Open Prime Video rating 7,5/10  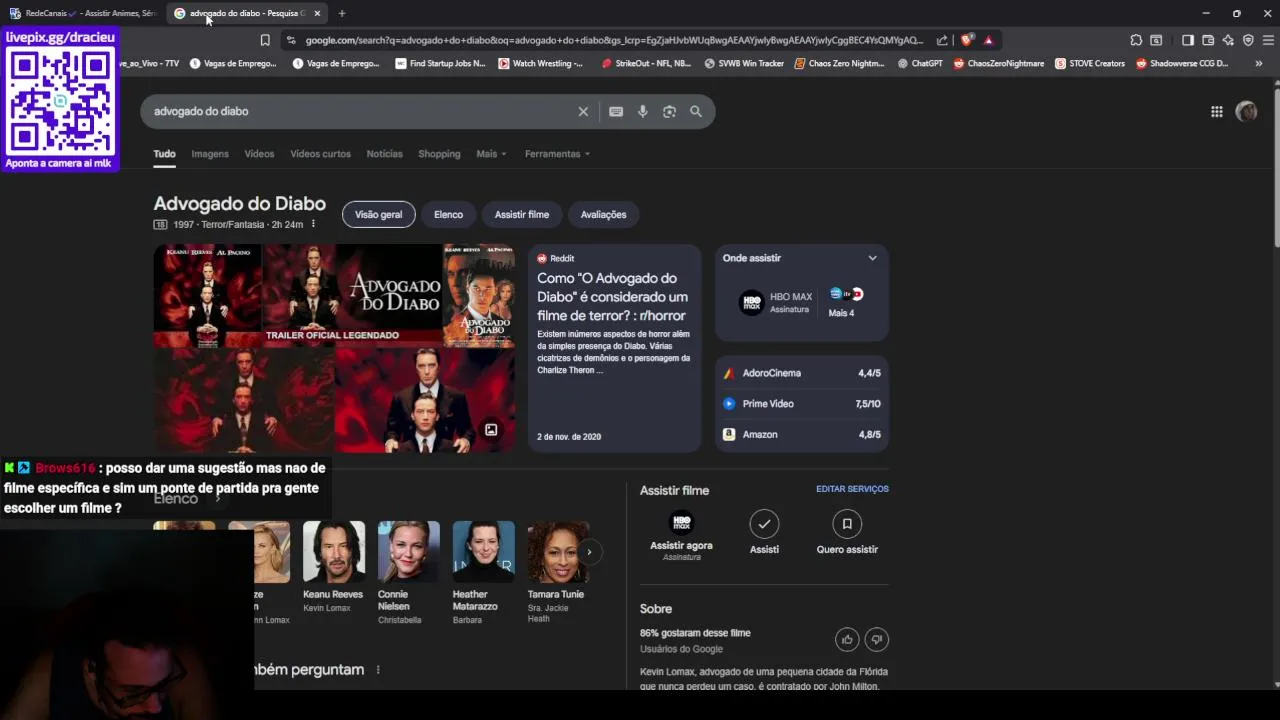(802, 404)
